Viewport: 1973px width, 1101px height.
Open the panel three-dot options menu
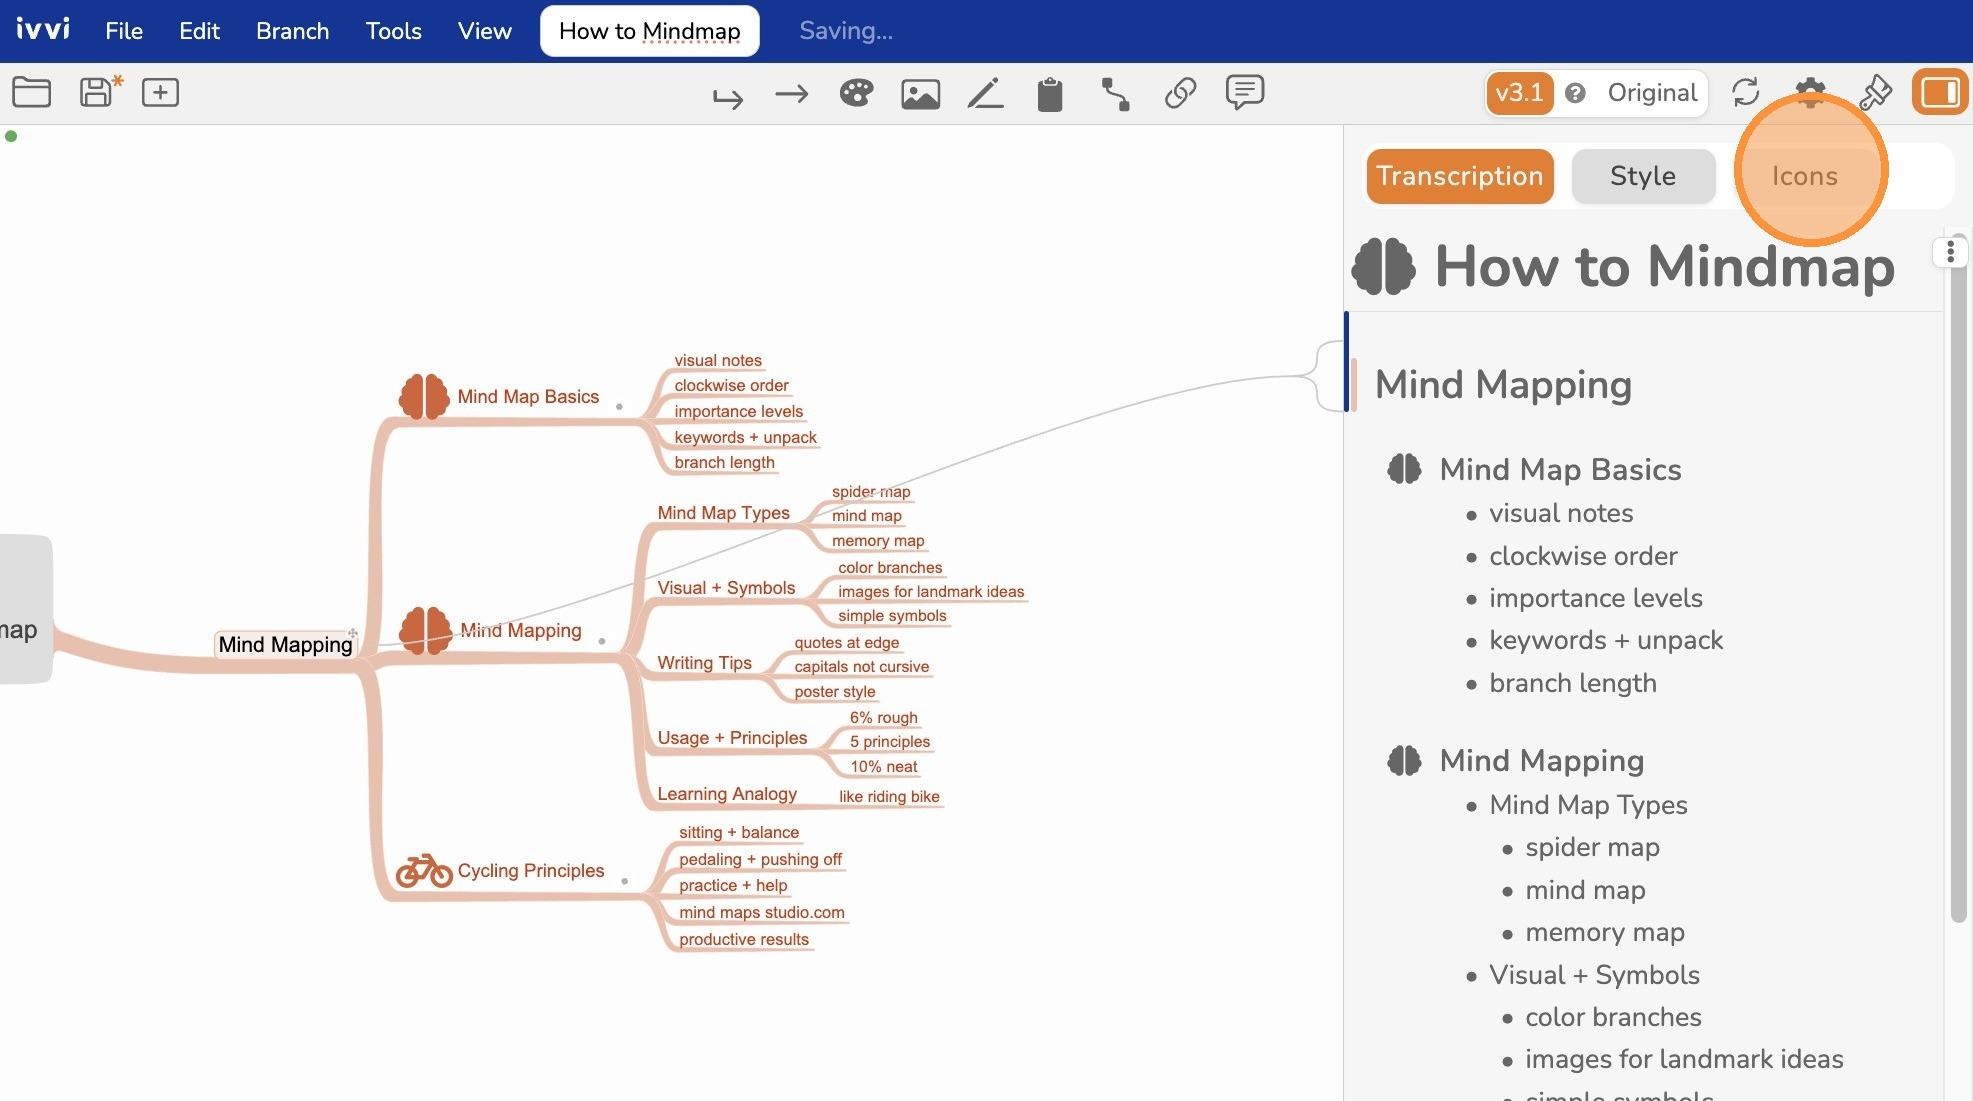(x=1950, y=252)
